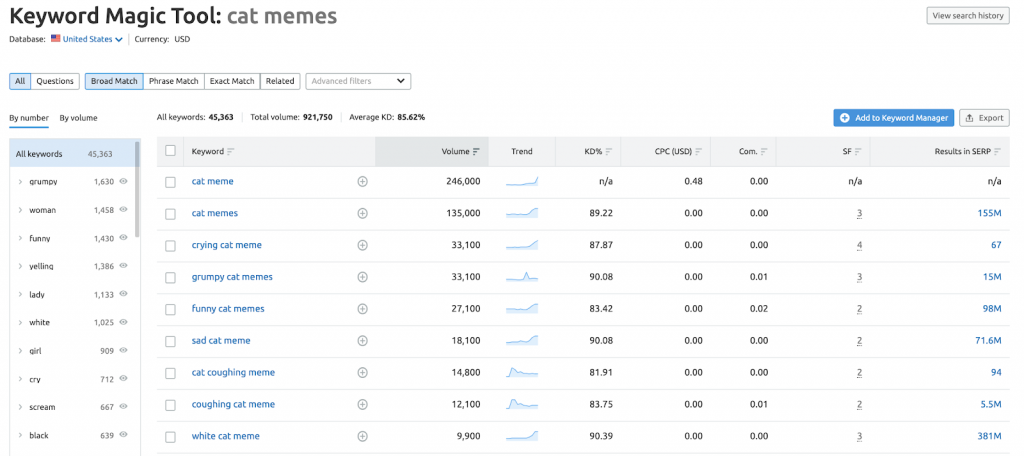Tick the select-all checkbox in table header
1024x456 pixels.
coord(170,151)
